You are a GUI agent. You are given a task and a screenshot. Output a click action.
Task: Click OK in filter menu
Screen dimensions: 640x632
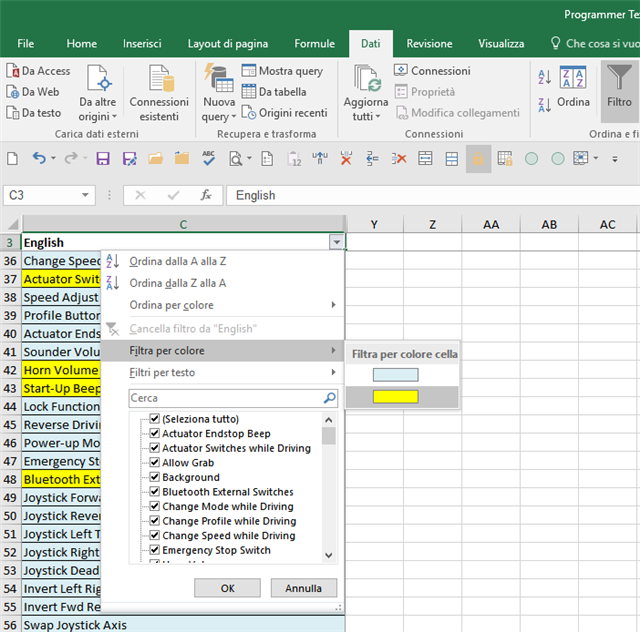pos(227,588)
